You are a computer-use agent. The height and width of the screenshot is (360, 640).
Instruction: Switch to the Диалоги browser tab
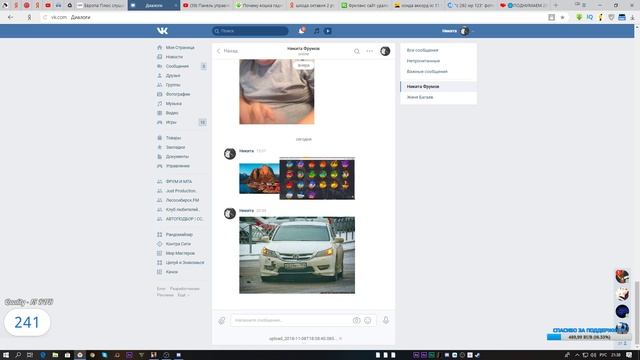(153, 5)
